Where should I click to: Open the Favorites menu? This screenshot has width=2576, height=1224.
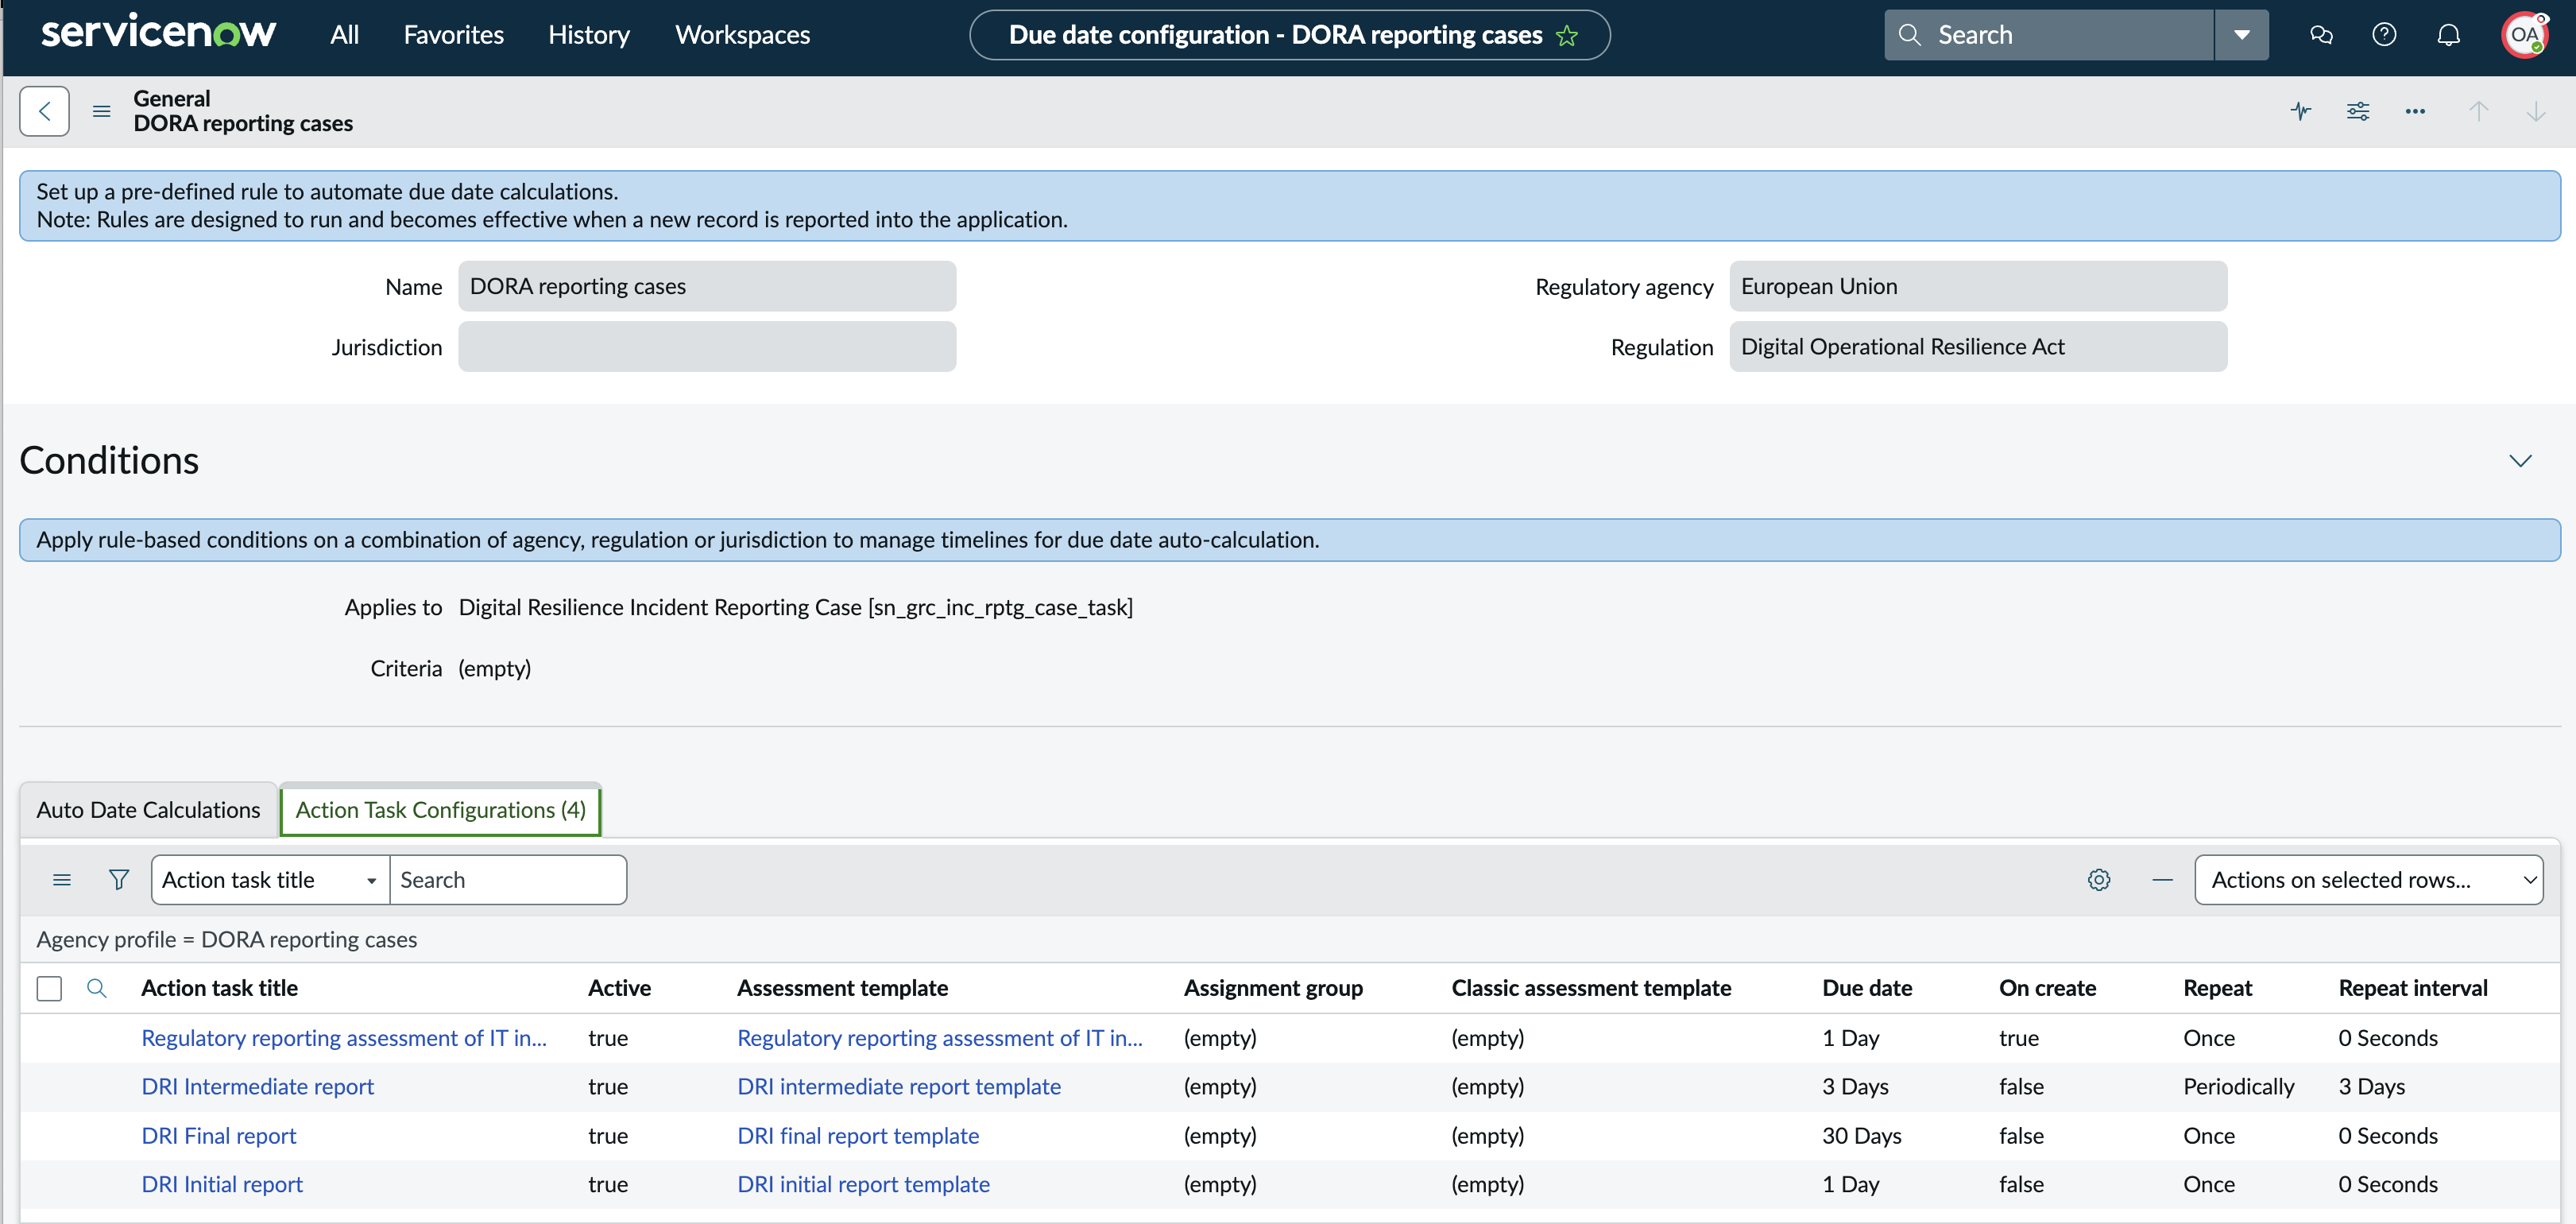[x=453, y=35]
